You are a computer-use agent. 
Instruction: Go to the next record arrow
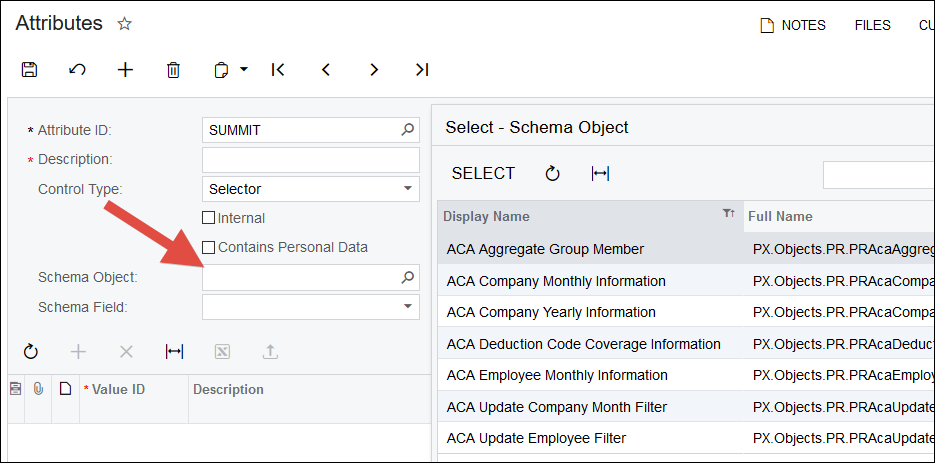[374, 70]
